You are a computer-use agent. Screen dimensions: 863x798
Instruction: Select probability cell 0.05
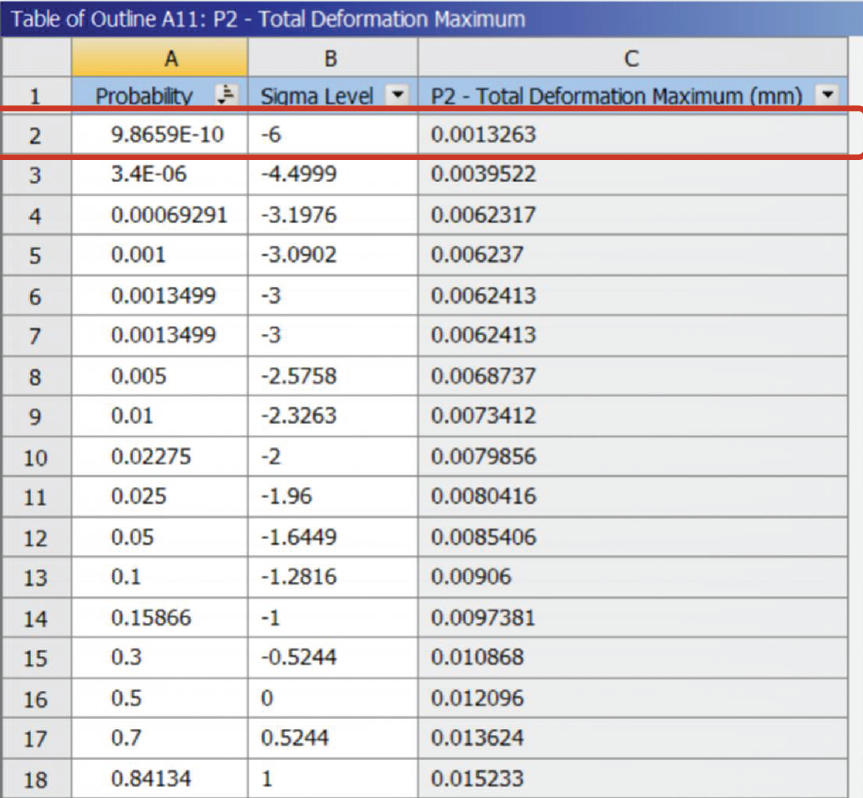pyautogui.click(x=160, y=537)
